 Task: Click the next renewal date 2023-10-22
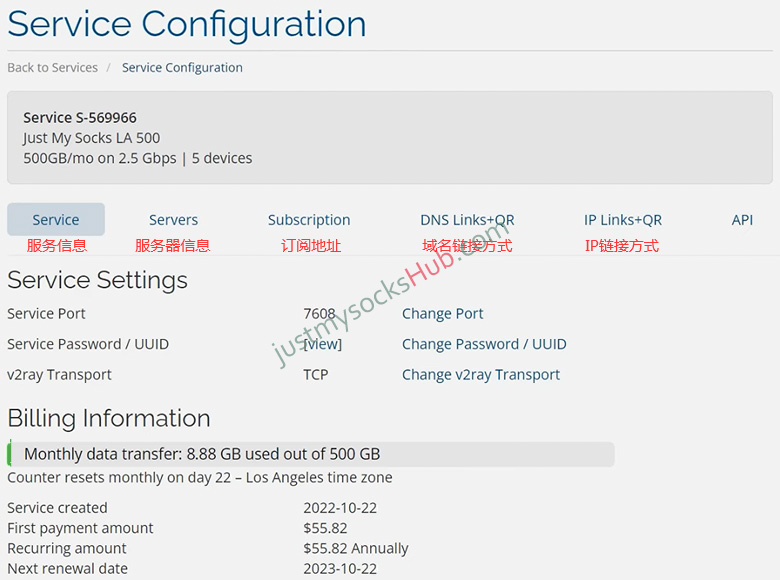(x=340, y=569)
